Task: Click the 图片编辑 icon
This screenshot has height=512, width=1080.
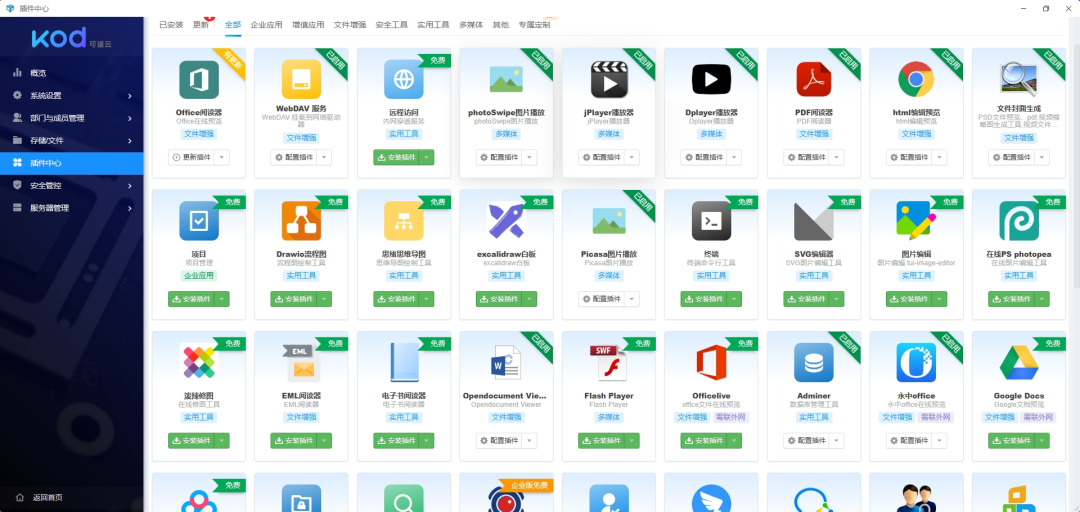Action: (916, 221)
